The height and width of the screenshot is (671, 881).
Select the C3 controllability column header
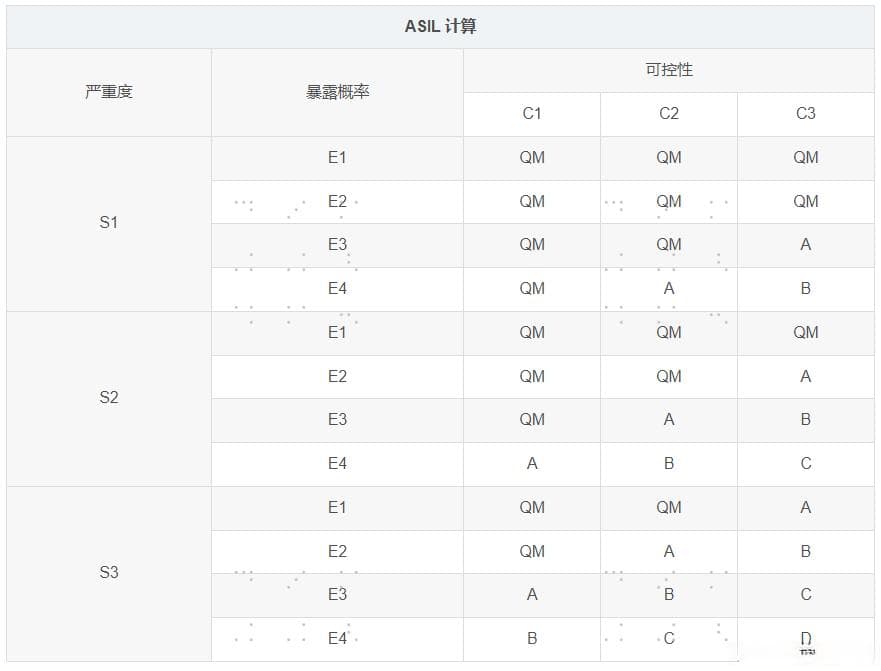805,114
